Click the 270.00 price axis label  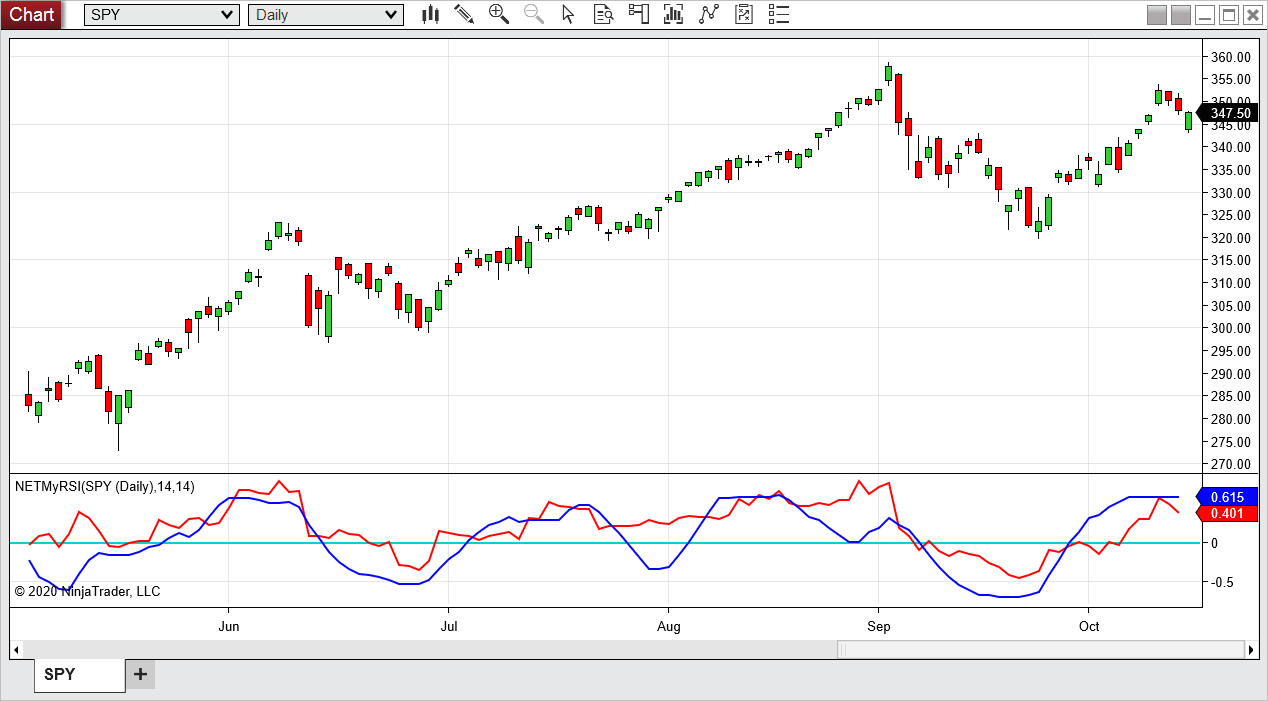pos(1230,464)
